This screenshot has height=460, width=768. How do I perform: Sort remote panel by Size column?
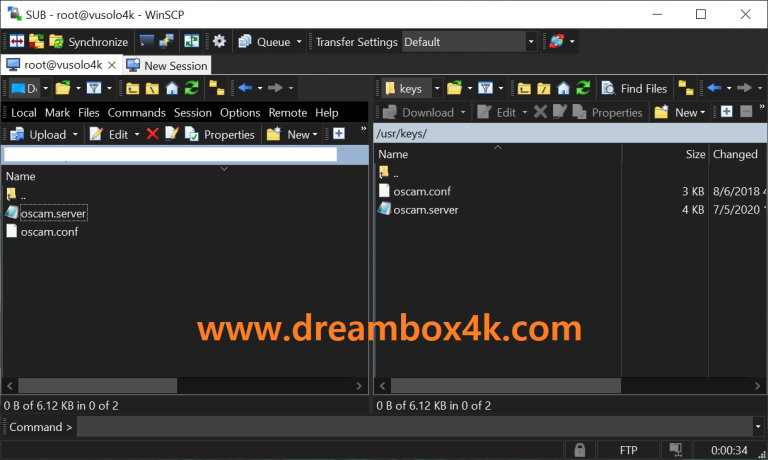coord(695,154)
